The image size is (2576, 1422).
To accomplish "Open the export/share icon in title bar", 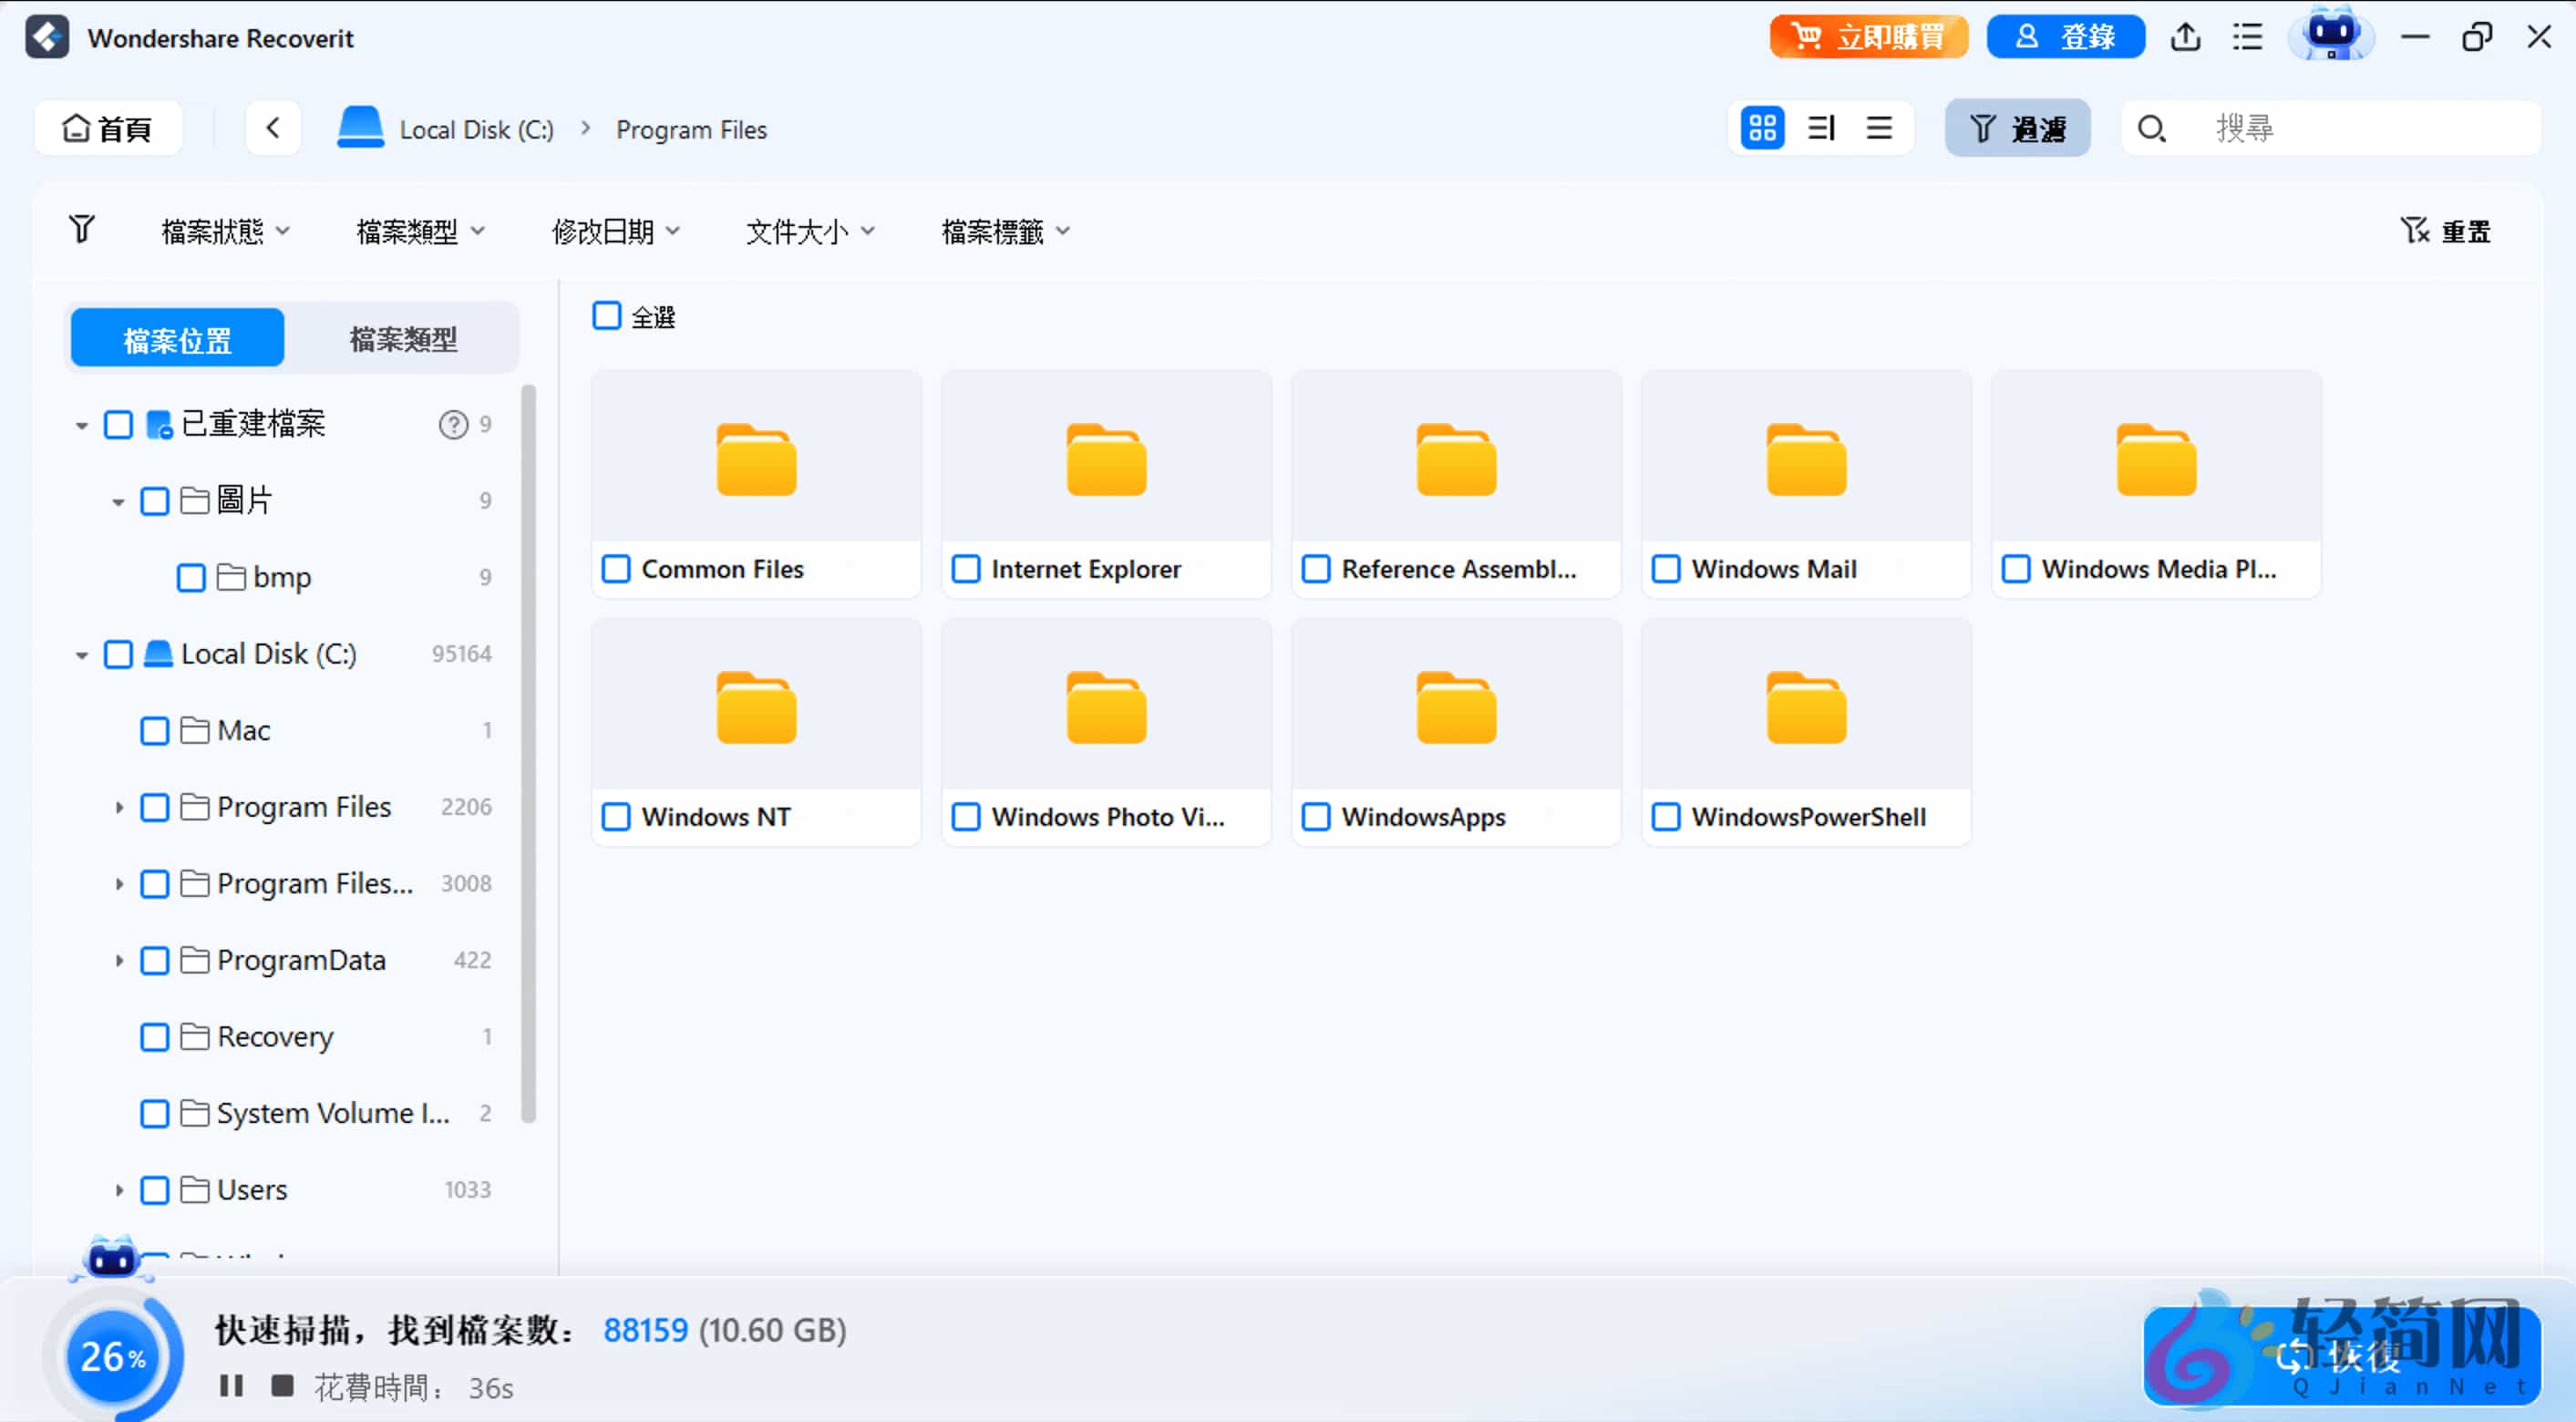I will click(2186, 37).
